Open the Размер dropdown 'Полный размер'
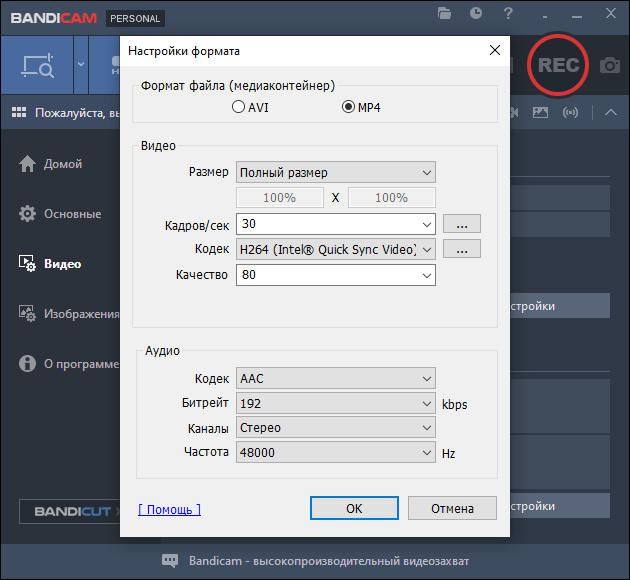Viewport: 630px width, 580px height. (336, 172)
